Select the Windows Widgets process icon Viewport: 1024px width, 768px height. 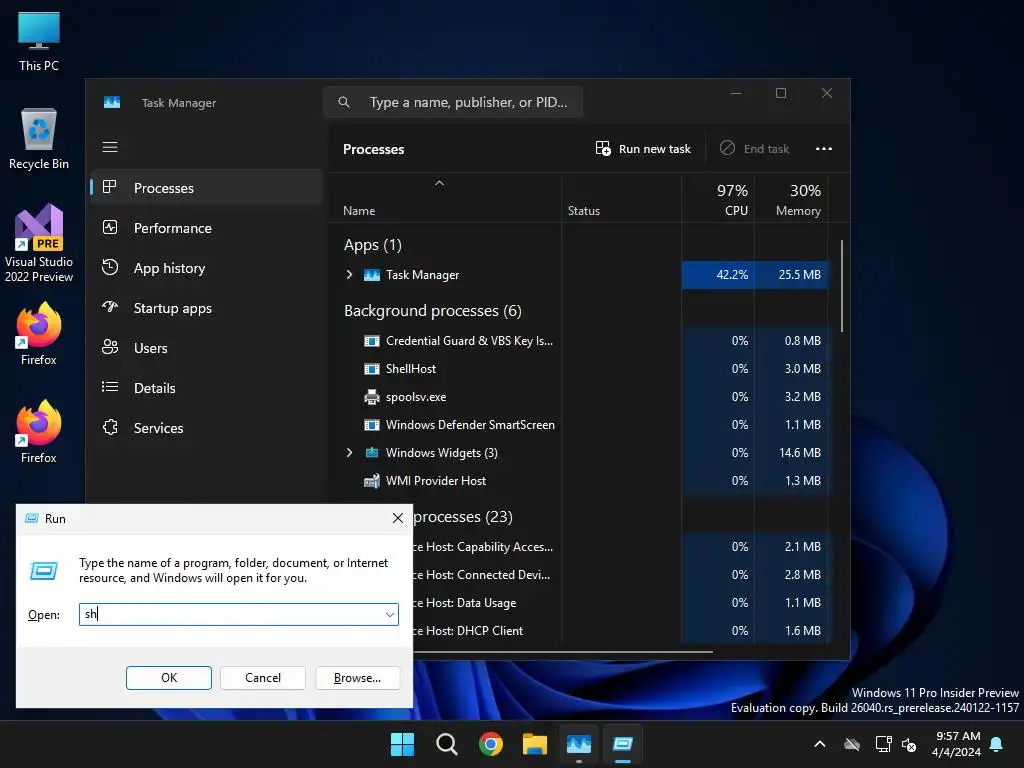[372, 453]
